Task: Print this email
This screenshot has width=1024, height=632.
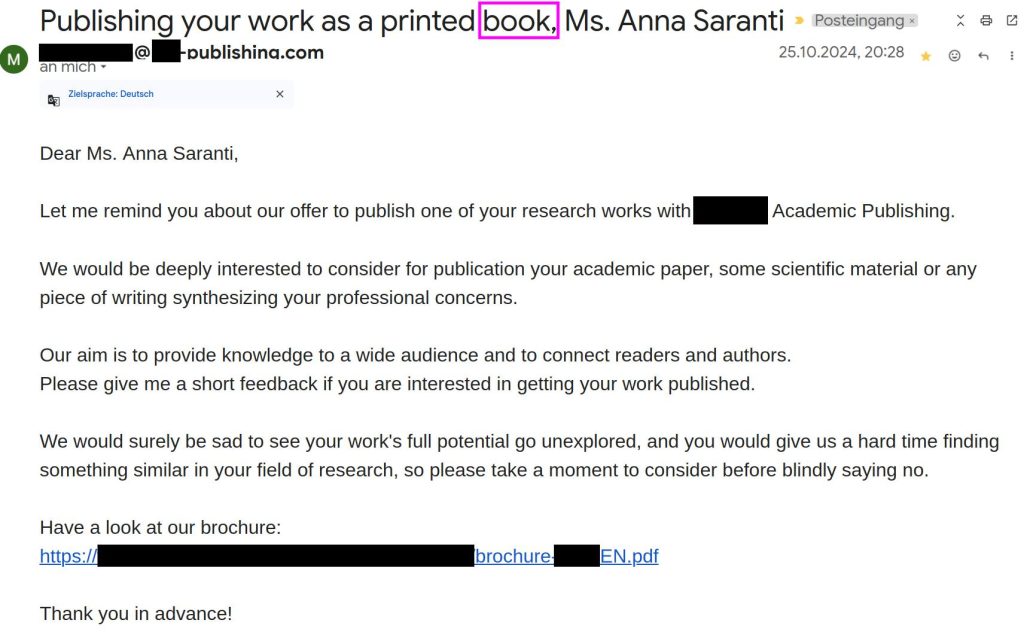Action: [986, 21]
